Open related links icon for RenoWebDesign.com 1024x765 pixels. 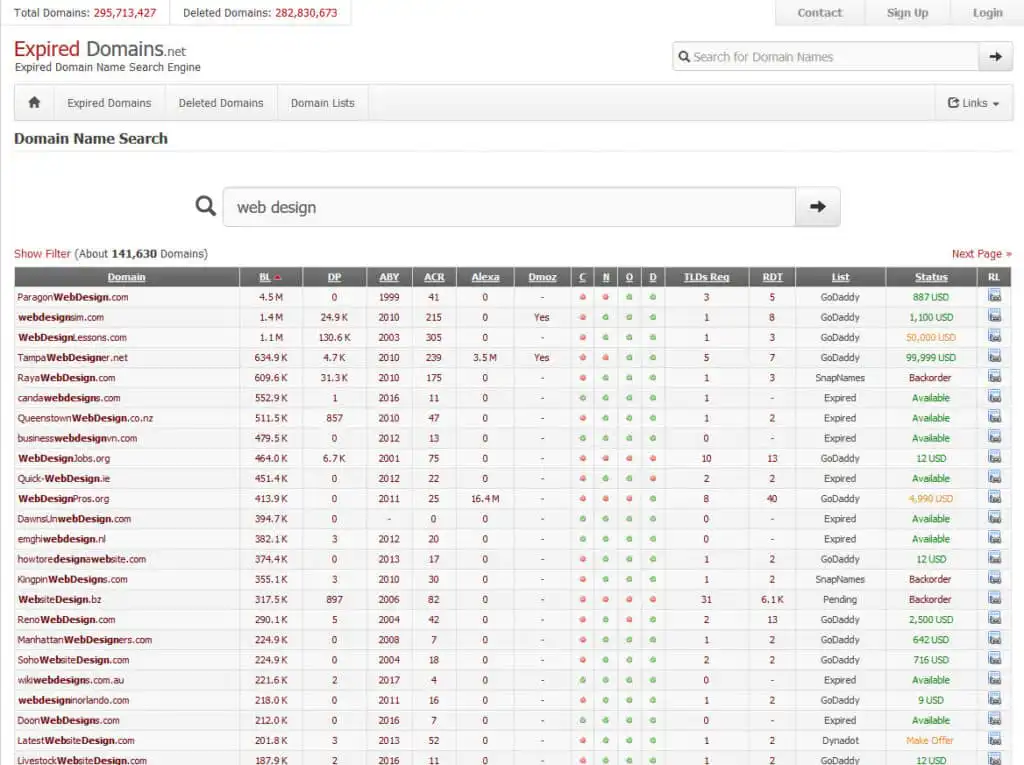pos(994,619)
